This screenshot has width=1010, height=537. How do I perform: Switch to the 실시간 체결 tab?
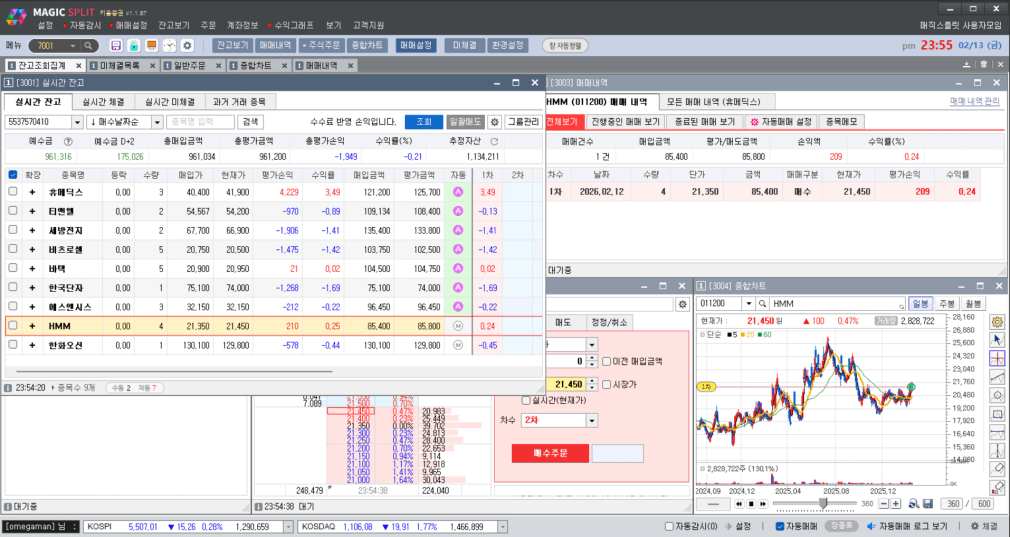click(103, 102)
